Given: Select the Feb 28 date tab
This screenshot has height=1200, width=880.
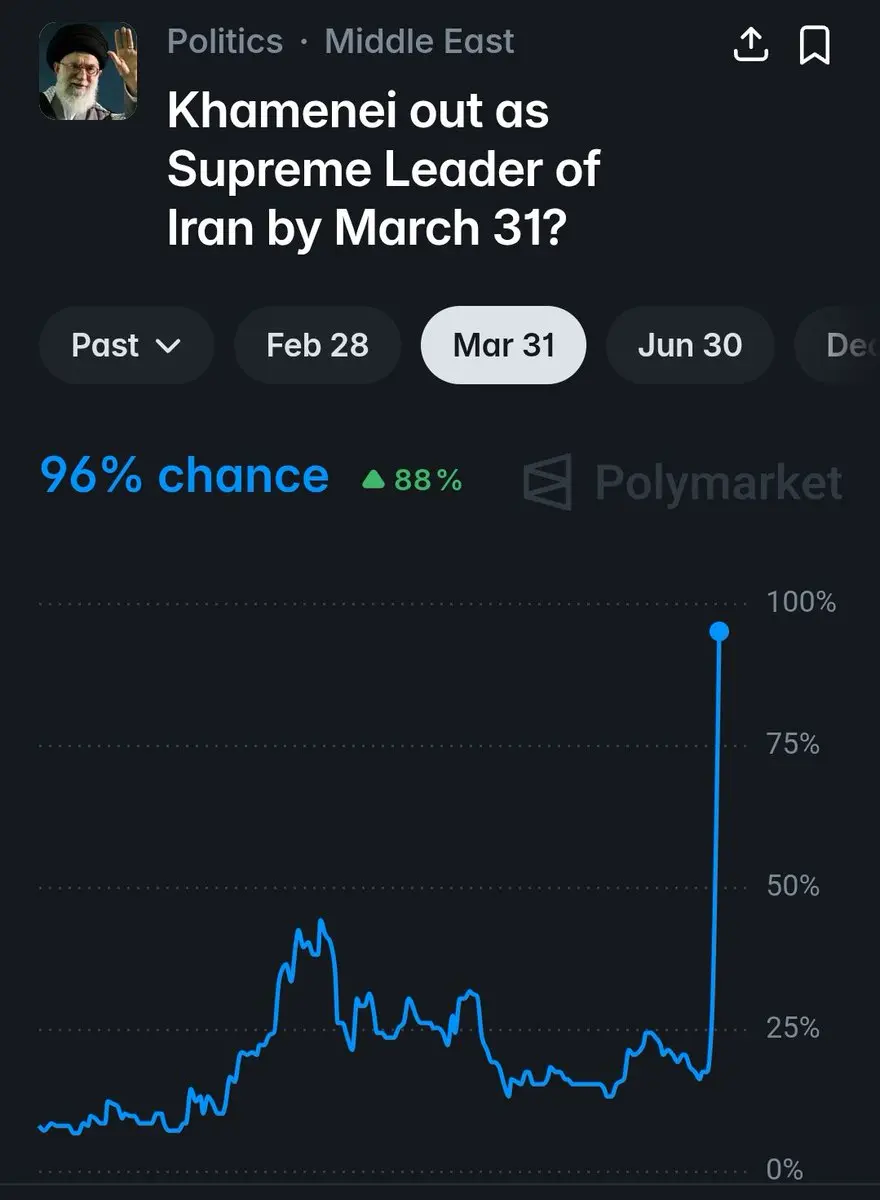Looking at the screenshot, I should [x=317, y=346].
